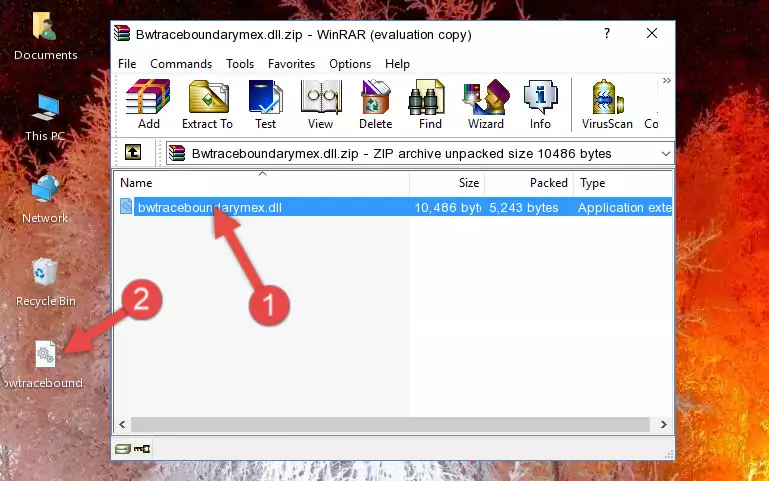Open the archive path dropdown
This screenshot has width=769, height=481.
point(666,153)
